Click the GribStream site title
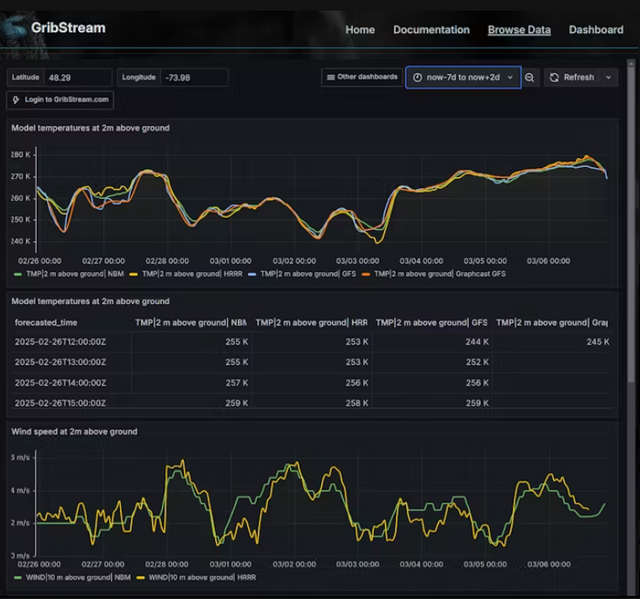 pyautogui.click(x=68, y=28)
